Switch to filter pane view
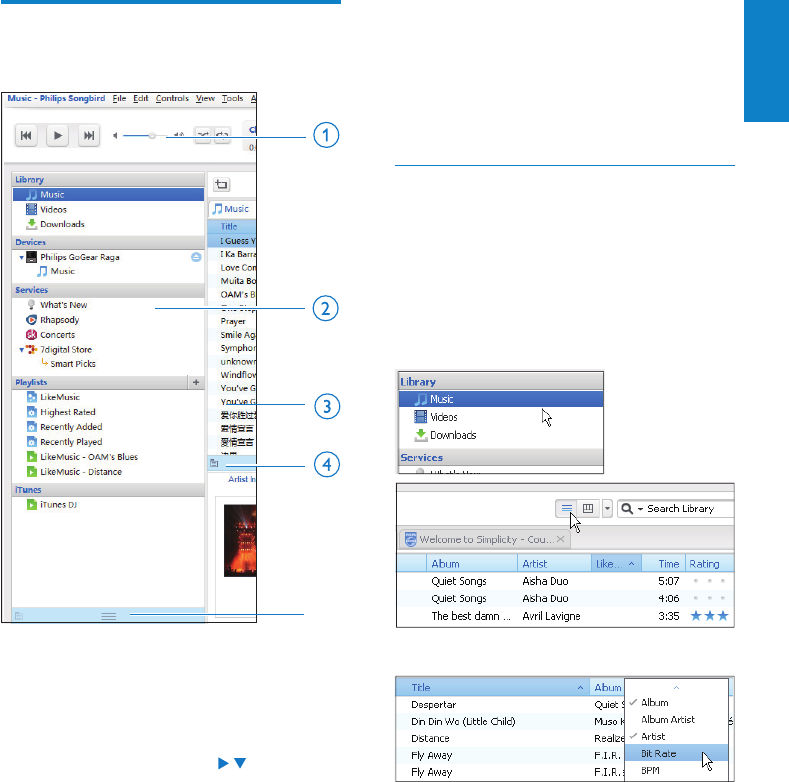Screen dimensions: 789x782 (588, 509)
